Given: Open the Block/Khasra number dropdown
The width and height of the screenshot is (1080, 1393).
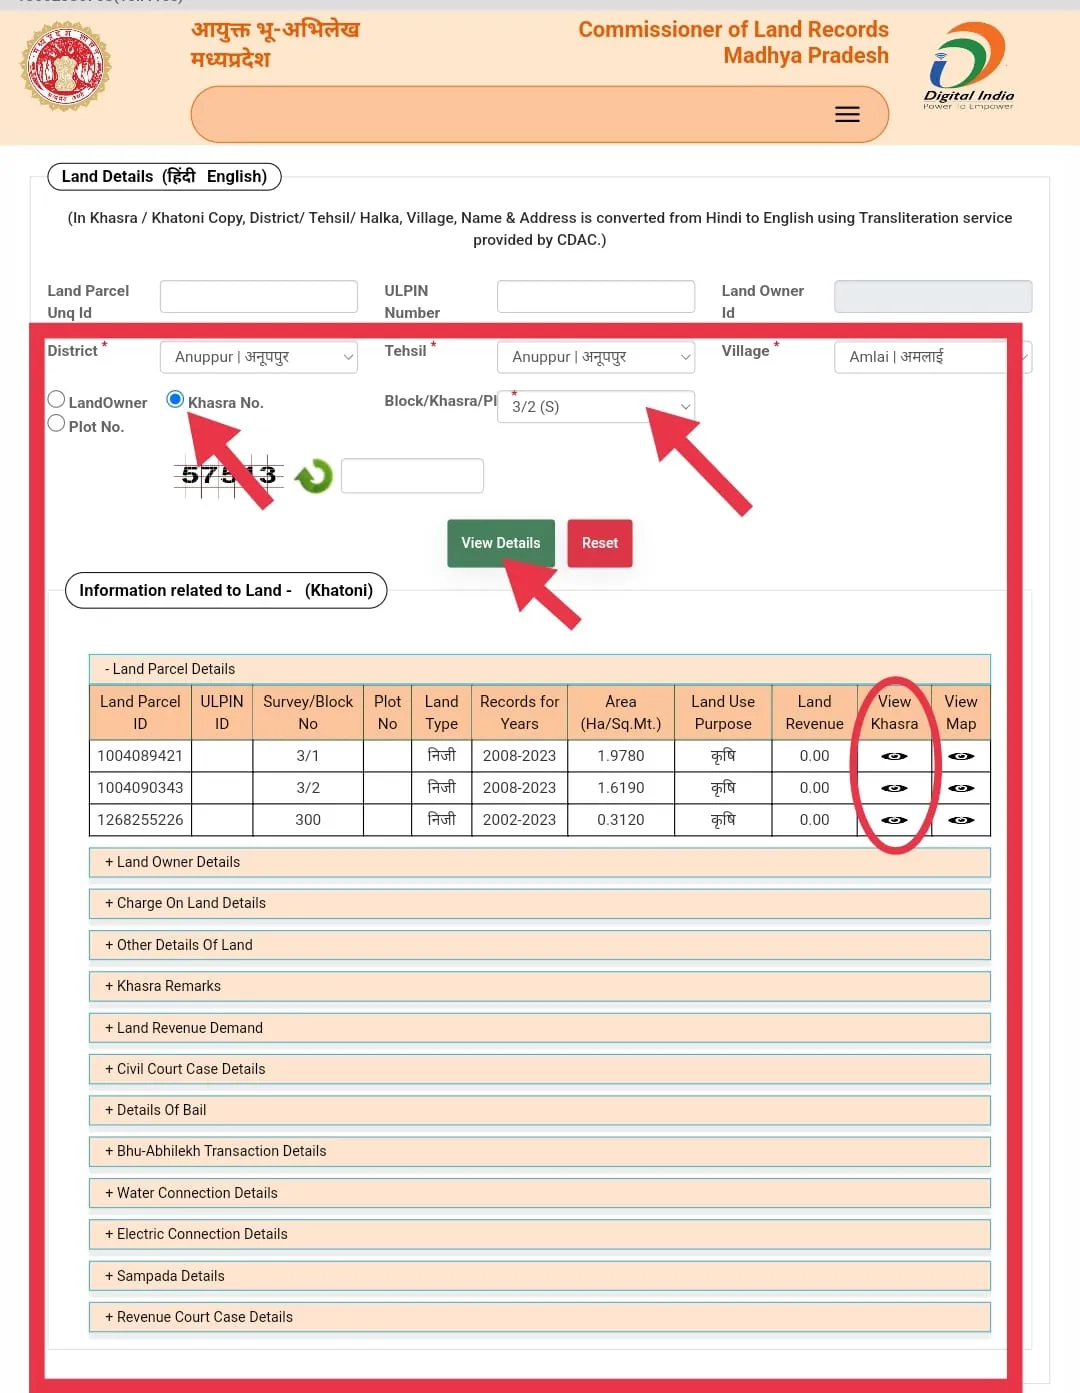Looking at the screenshot, I should [595, 407].
